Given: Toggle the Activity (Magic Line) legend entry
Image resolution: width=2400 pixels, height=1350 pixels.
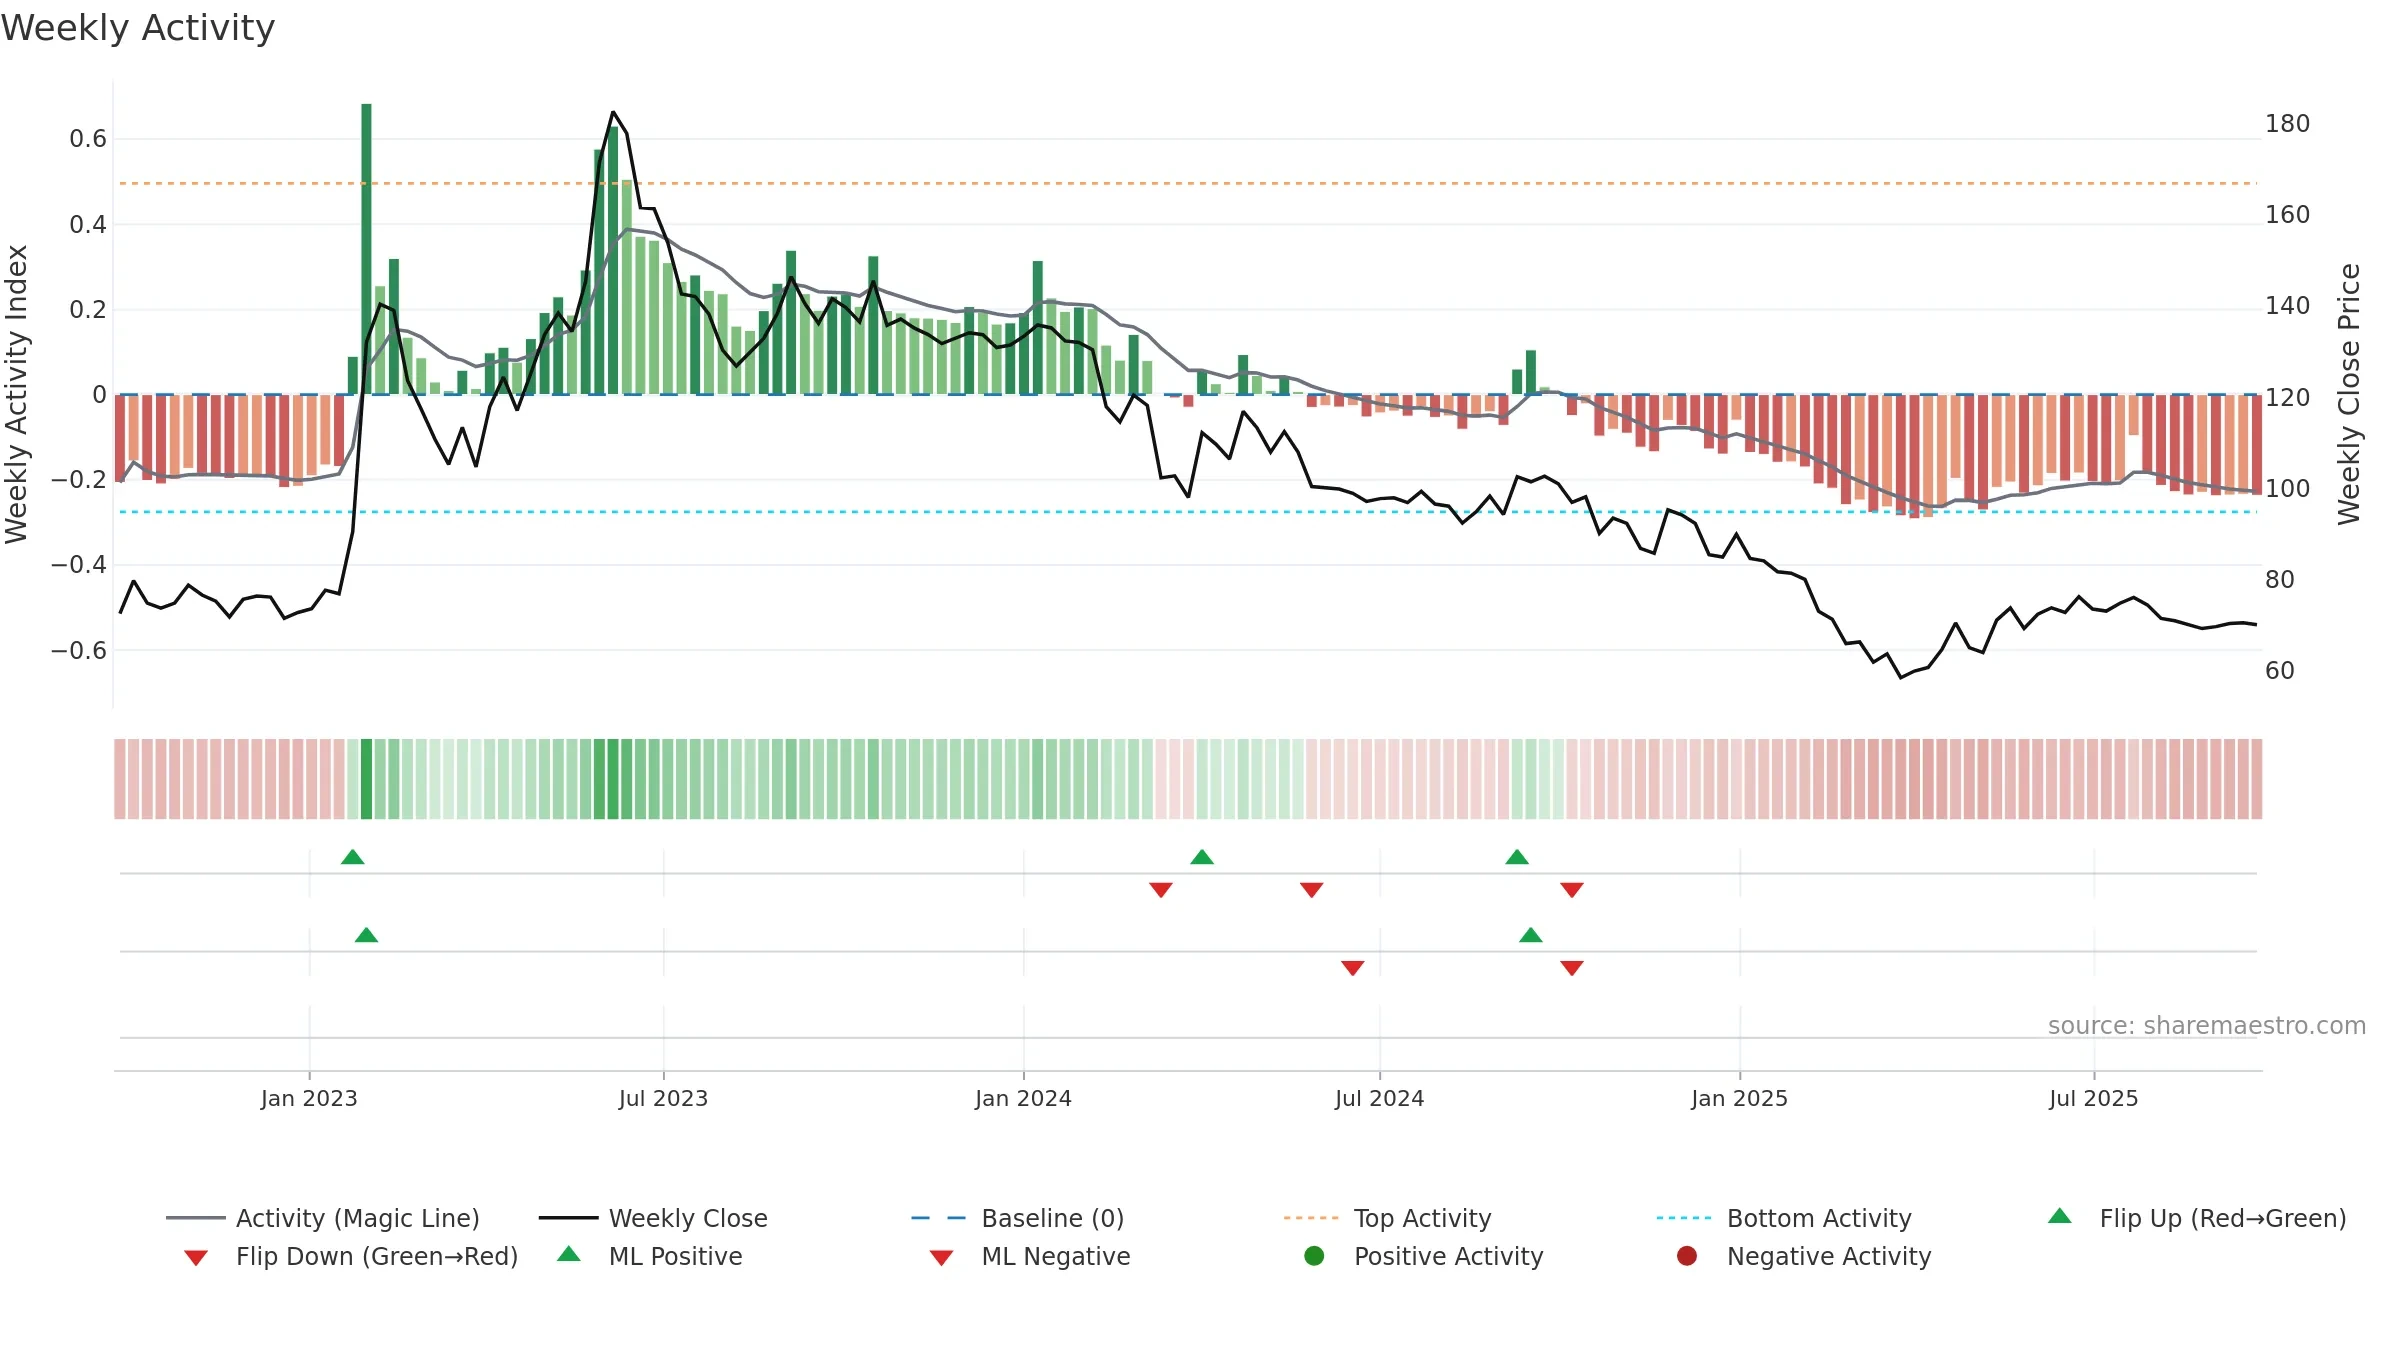Looking at the screenshot, I should [x=323, y=1218].
